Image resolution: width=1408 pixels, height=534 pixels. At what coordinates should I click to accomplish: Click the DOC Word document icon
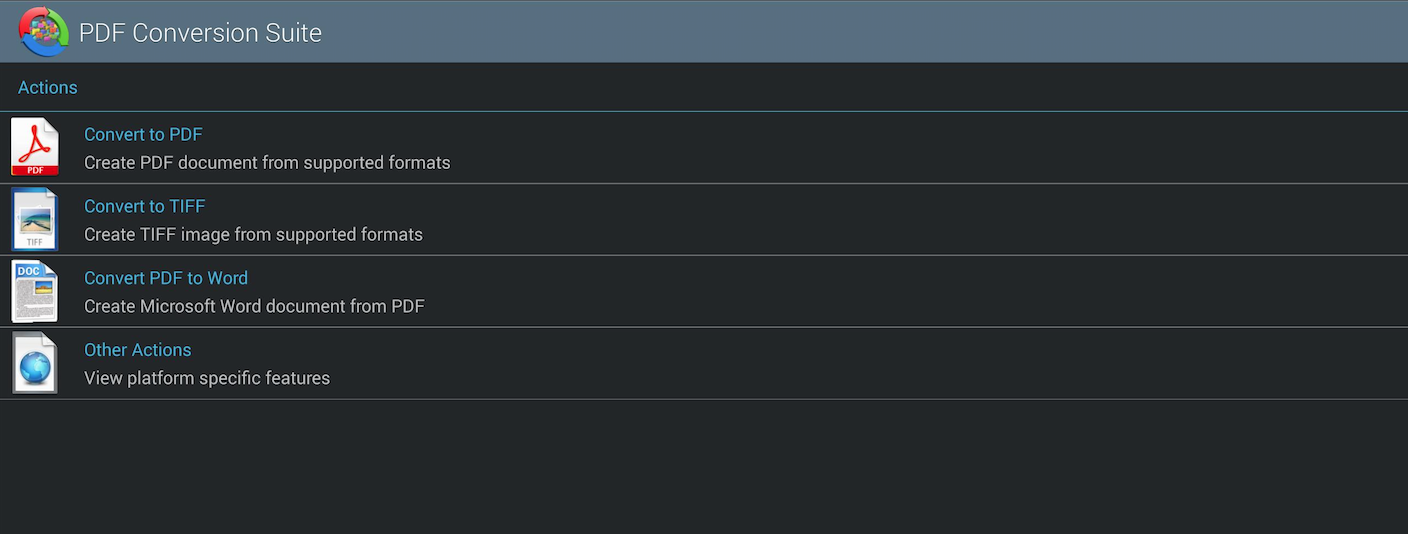tap(35, 291)
